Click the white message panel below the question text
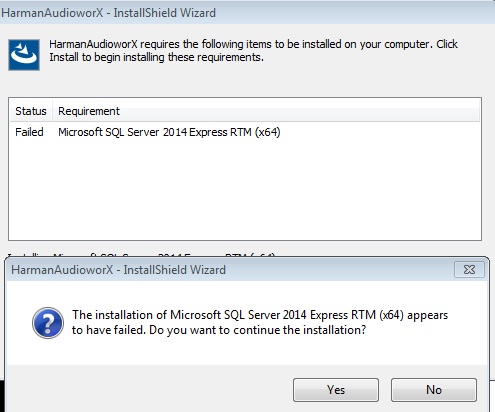The height and width of the screenshot is (412, 495). point(247,351)
